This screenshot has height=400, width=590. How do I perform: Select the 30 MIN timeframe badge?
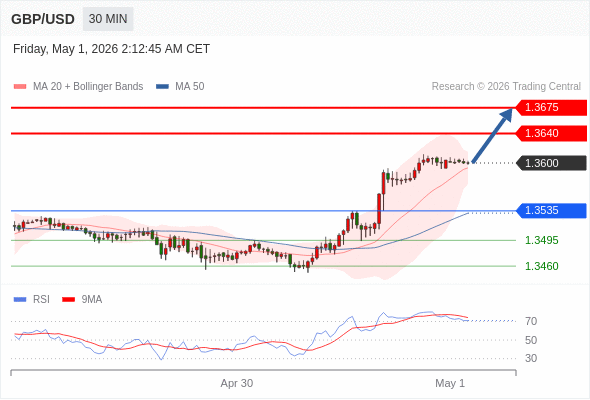[108, 19]
